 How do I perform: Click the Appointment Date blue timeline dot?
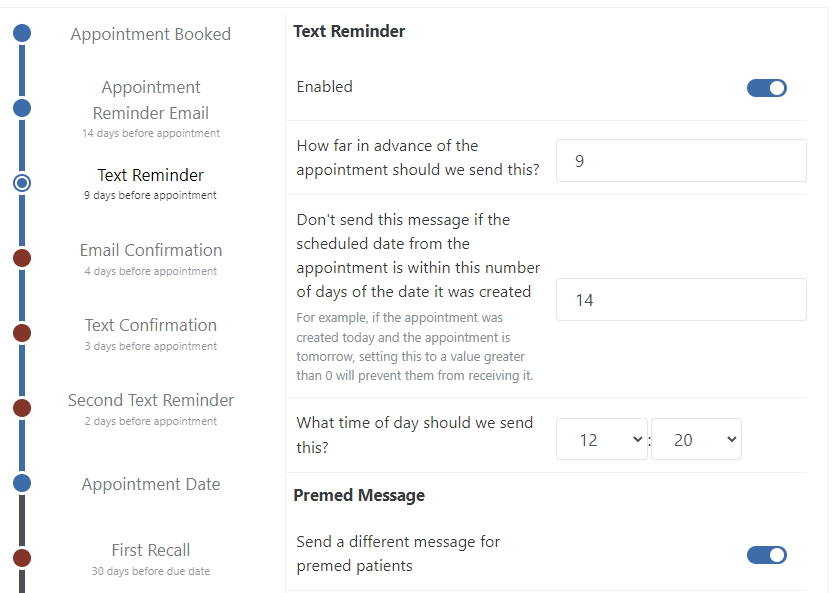pyautogui.click(x=22, y=483)
